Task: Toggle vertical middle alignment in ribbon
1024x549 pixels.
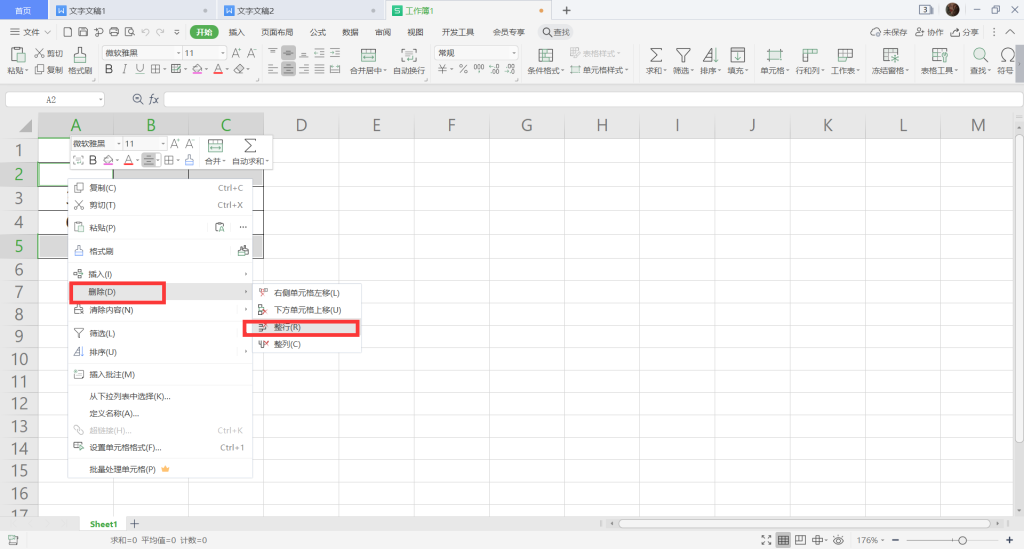Action: (288, 53)
